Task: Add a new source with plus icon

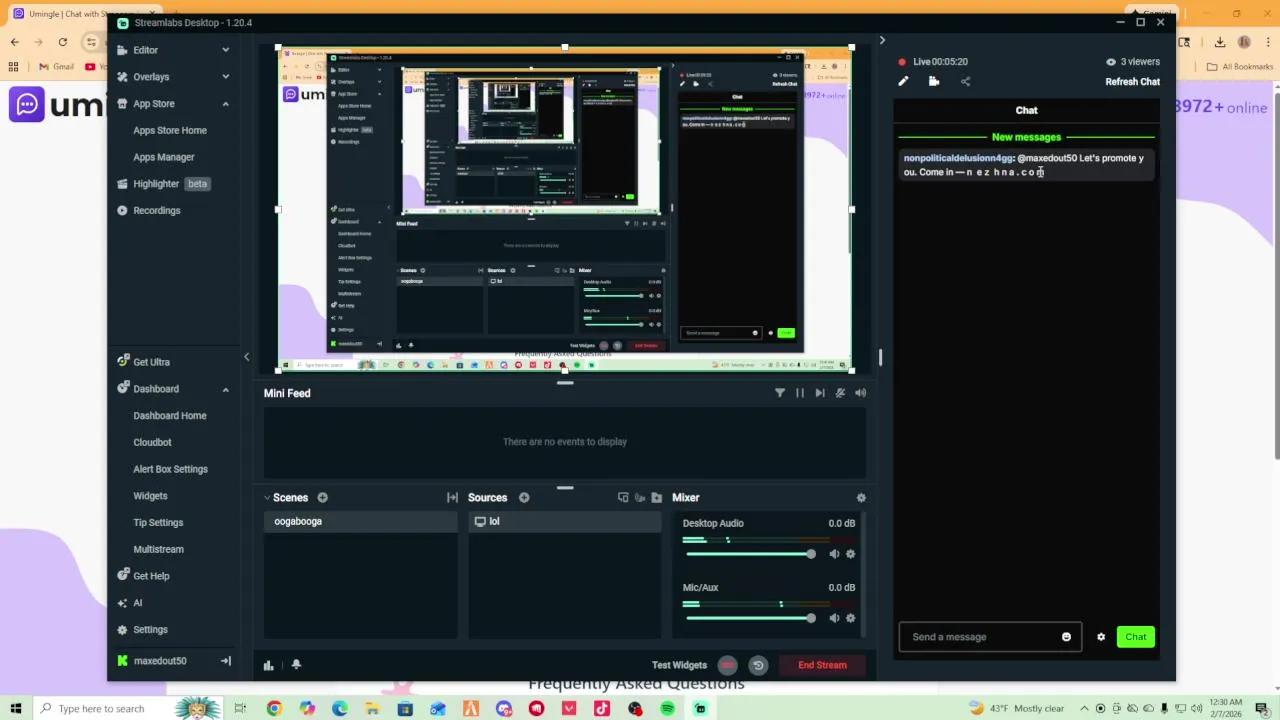Action: click(524, 497)
